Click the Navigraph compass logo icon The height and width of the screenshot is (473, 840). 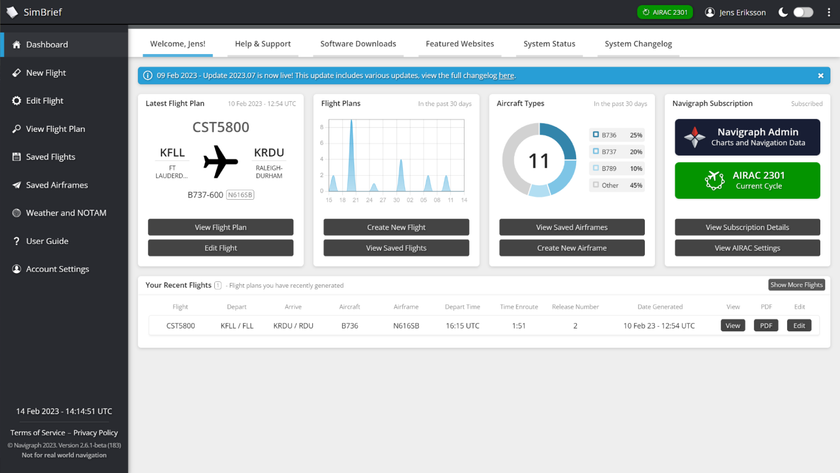tap(694, 137)
